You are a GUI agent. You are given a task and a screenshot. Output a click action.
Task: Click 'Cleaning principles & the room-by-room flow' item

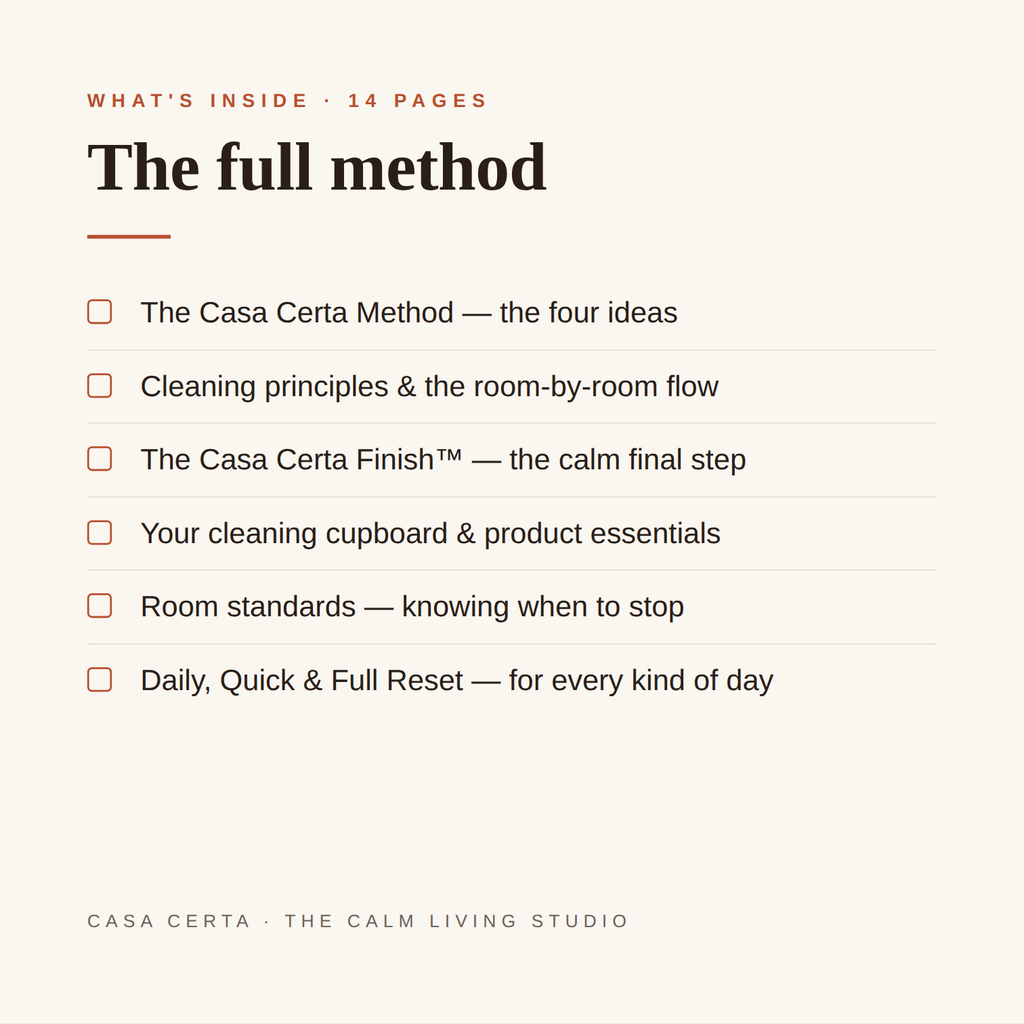[429, 387]
